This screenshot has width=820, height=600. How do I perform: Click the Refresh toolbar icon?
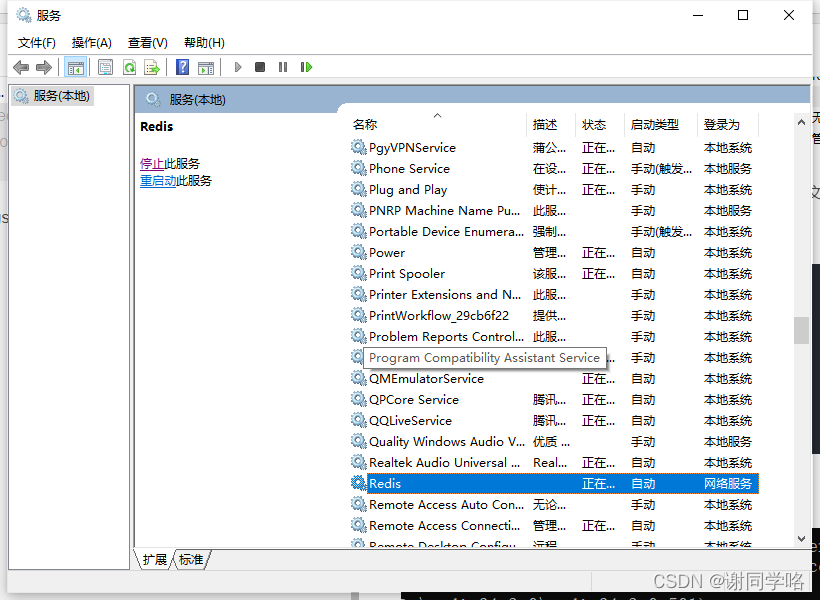click(129, 67)
